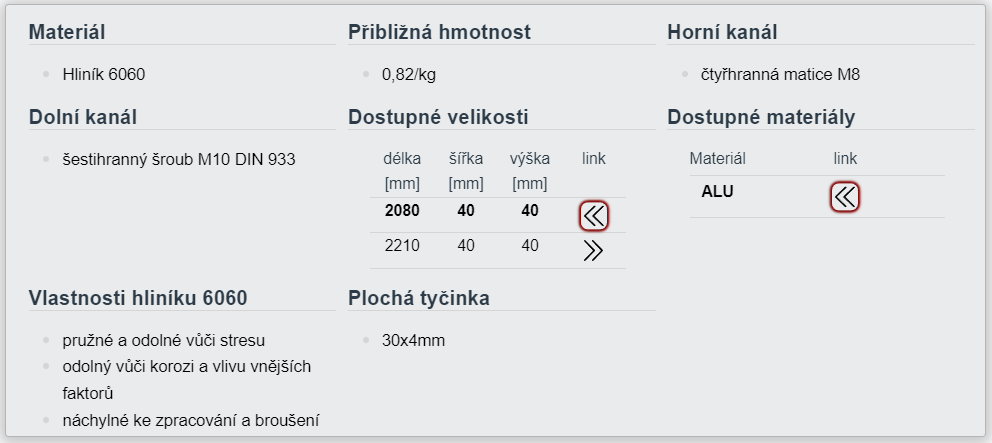Image resolution: width=992 pixels, height=443 pixels.
Task: Click the výška column header
Action: coord(530,159)
